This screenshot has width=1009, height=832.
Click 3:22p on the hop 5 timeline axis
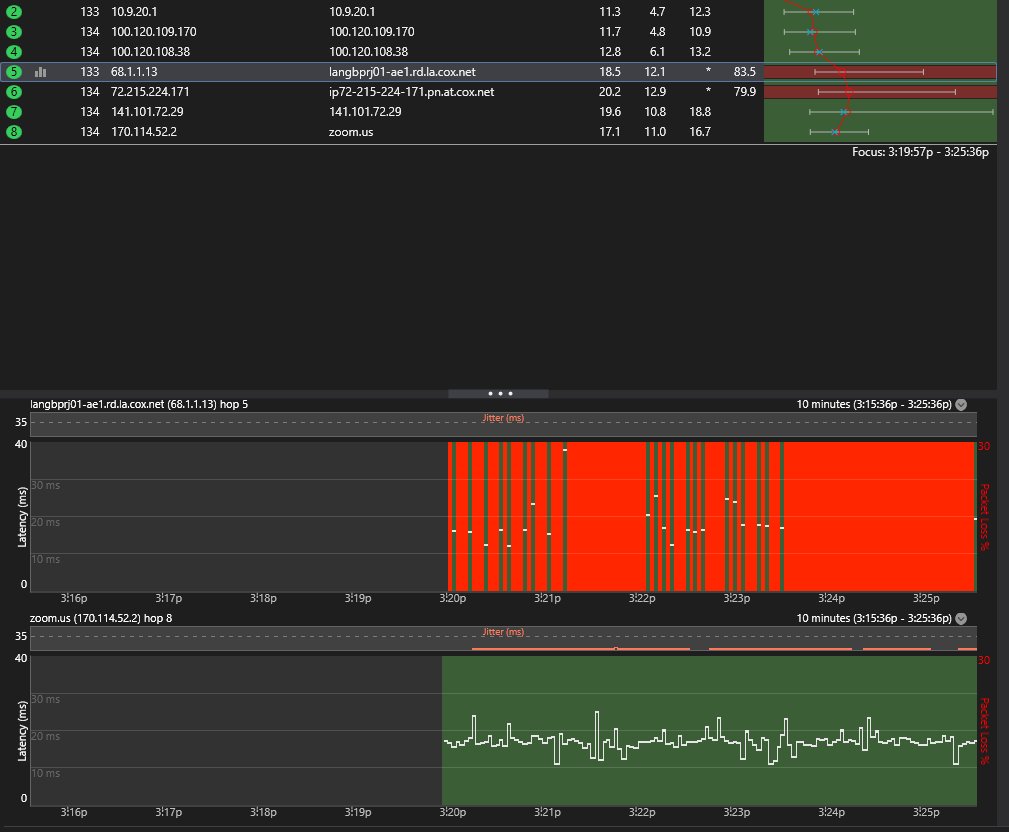(x=642, y=598)
